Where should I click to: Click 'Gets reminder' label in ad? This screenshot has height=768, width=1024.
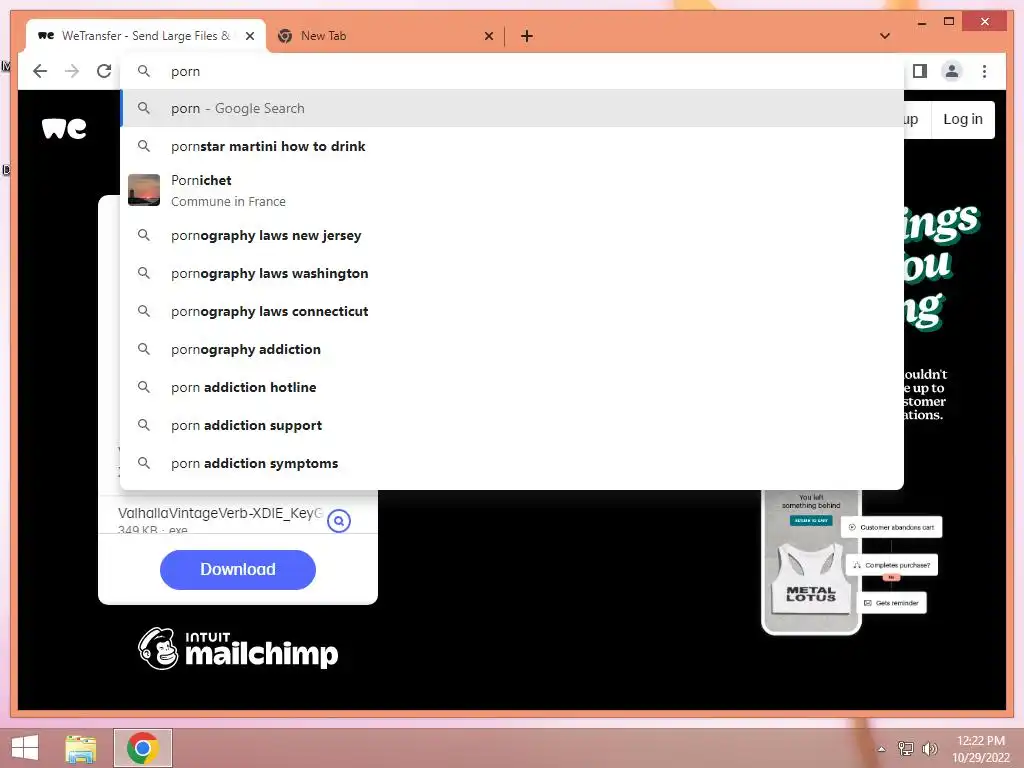click(x=891, y=603)
